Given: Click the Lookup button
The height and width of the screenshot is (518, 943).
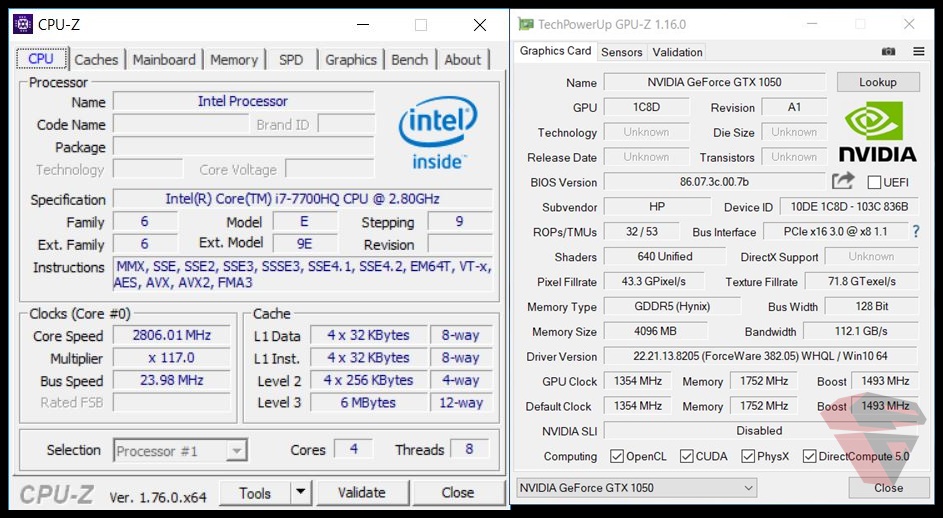Looking at the screenshot, I should pyautogui.click(x=878, y=82).
